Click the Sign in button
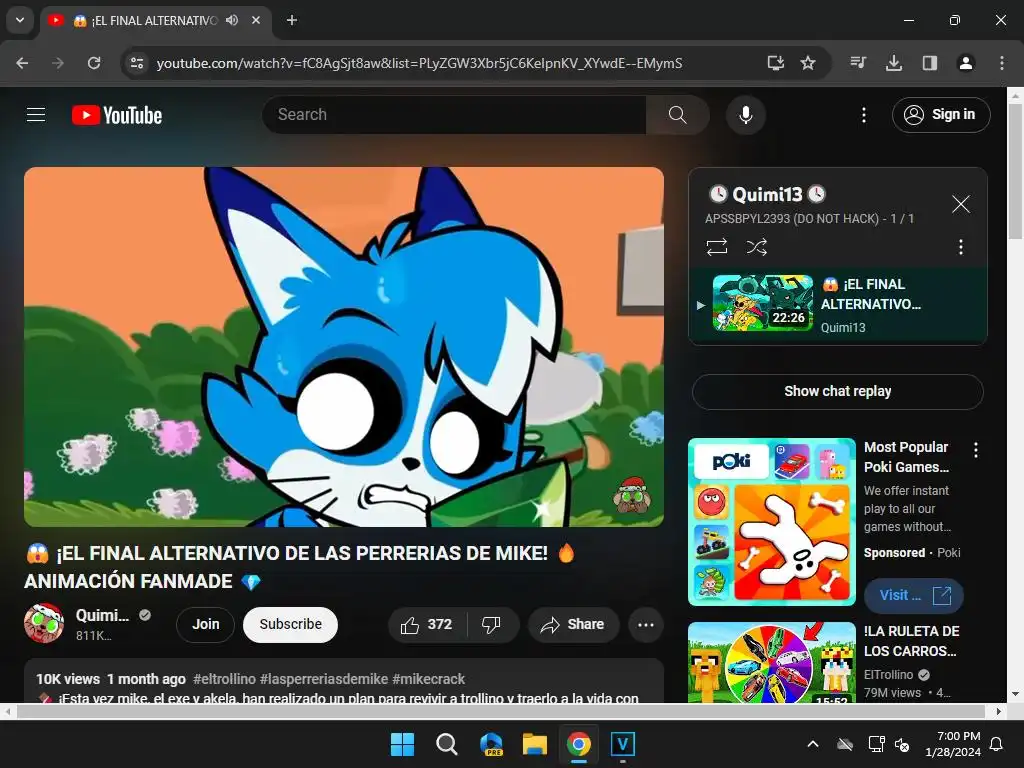1024x768 pixels. 941,115
